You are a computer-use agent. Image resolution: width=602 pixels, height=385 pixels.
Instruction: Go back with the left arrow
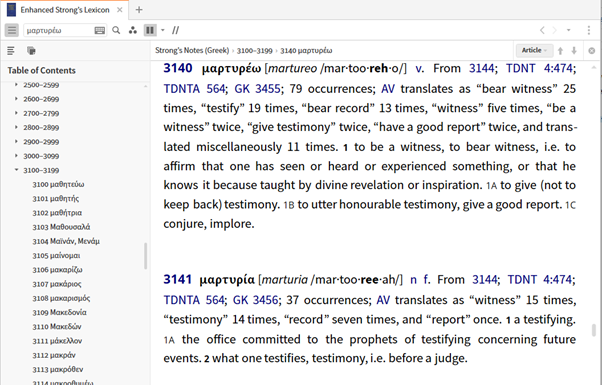pos(542,30)
